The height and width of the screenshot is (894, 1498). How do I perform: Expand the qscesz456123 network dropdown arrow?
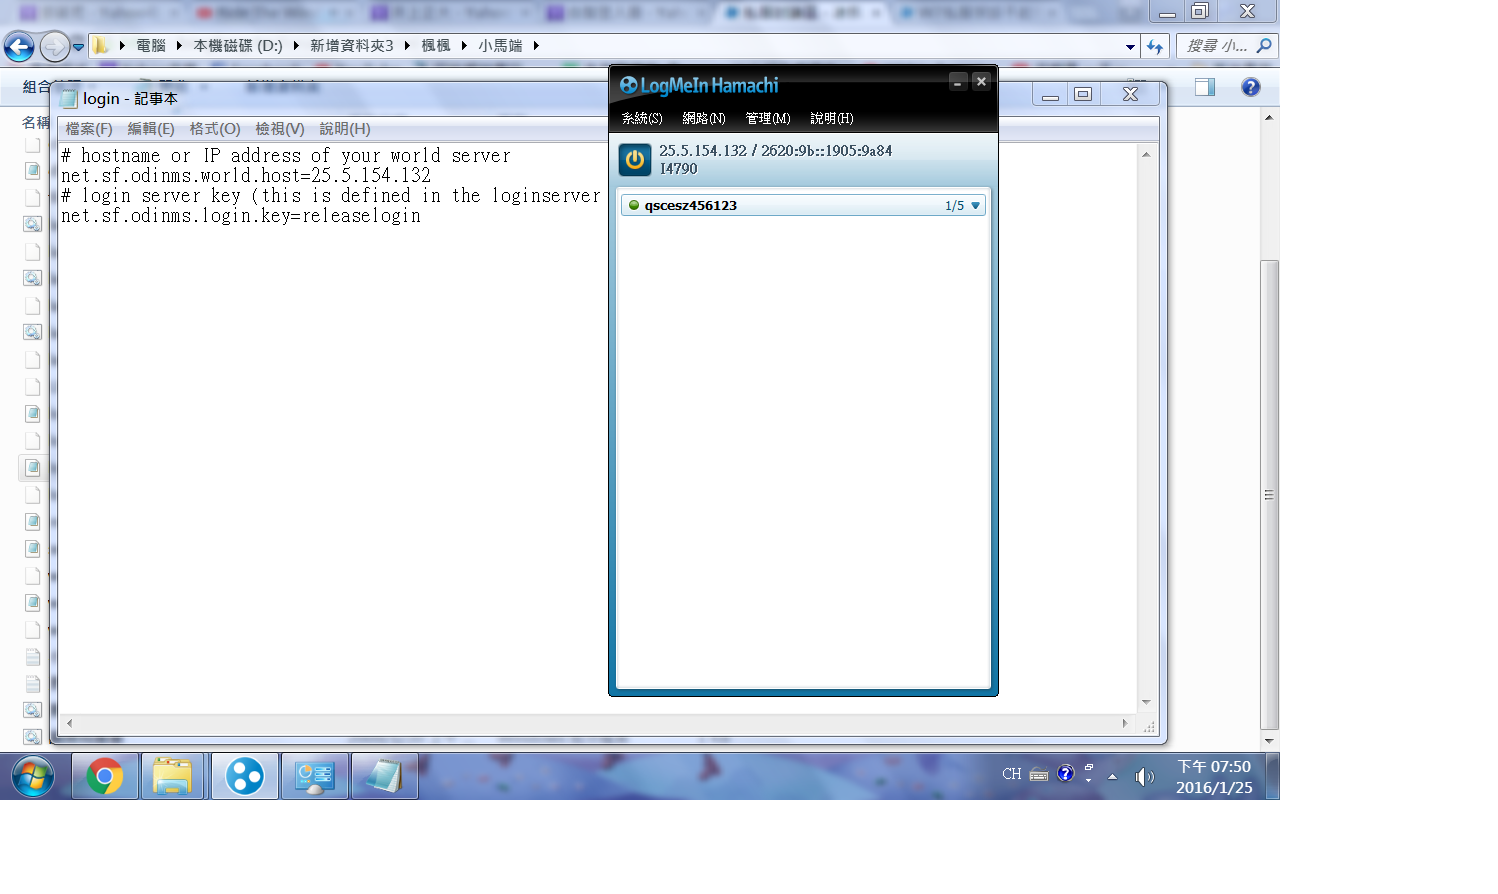click(x=976, y=206)
